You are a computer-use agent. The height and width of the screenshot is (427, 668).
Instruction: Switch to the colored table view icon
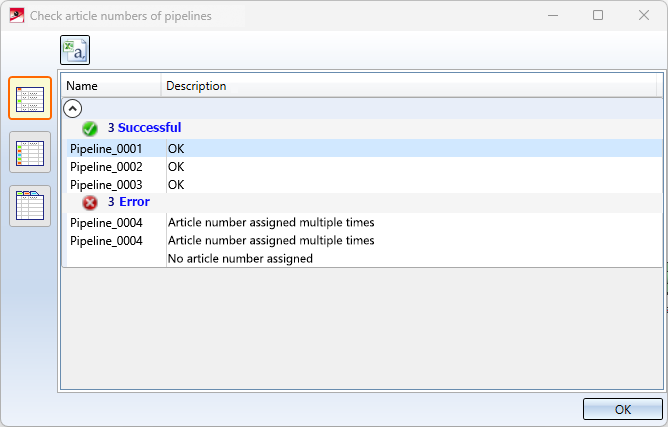click(x=30, y=152)
